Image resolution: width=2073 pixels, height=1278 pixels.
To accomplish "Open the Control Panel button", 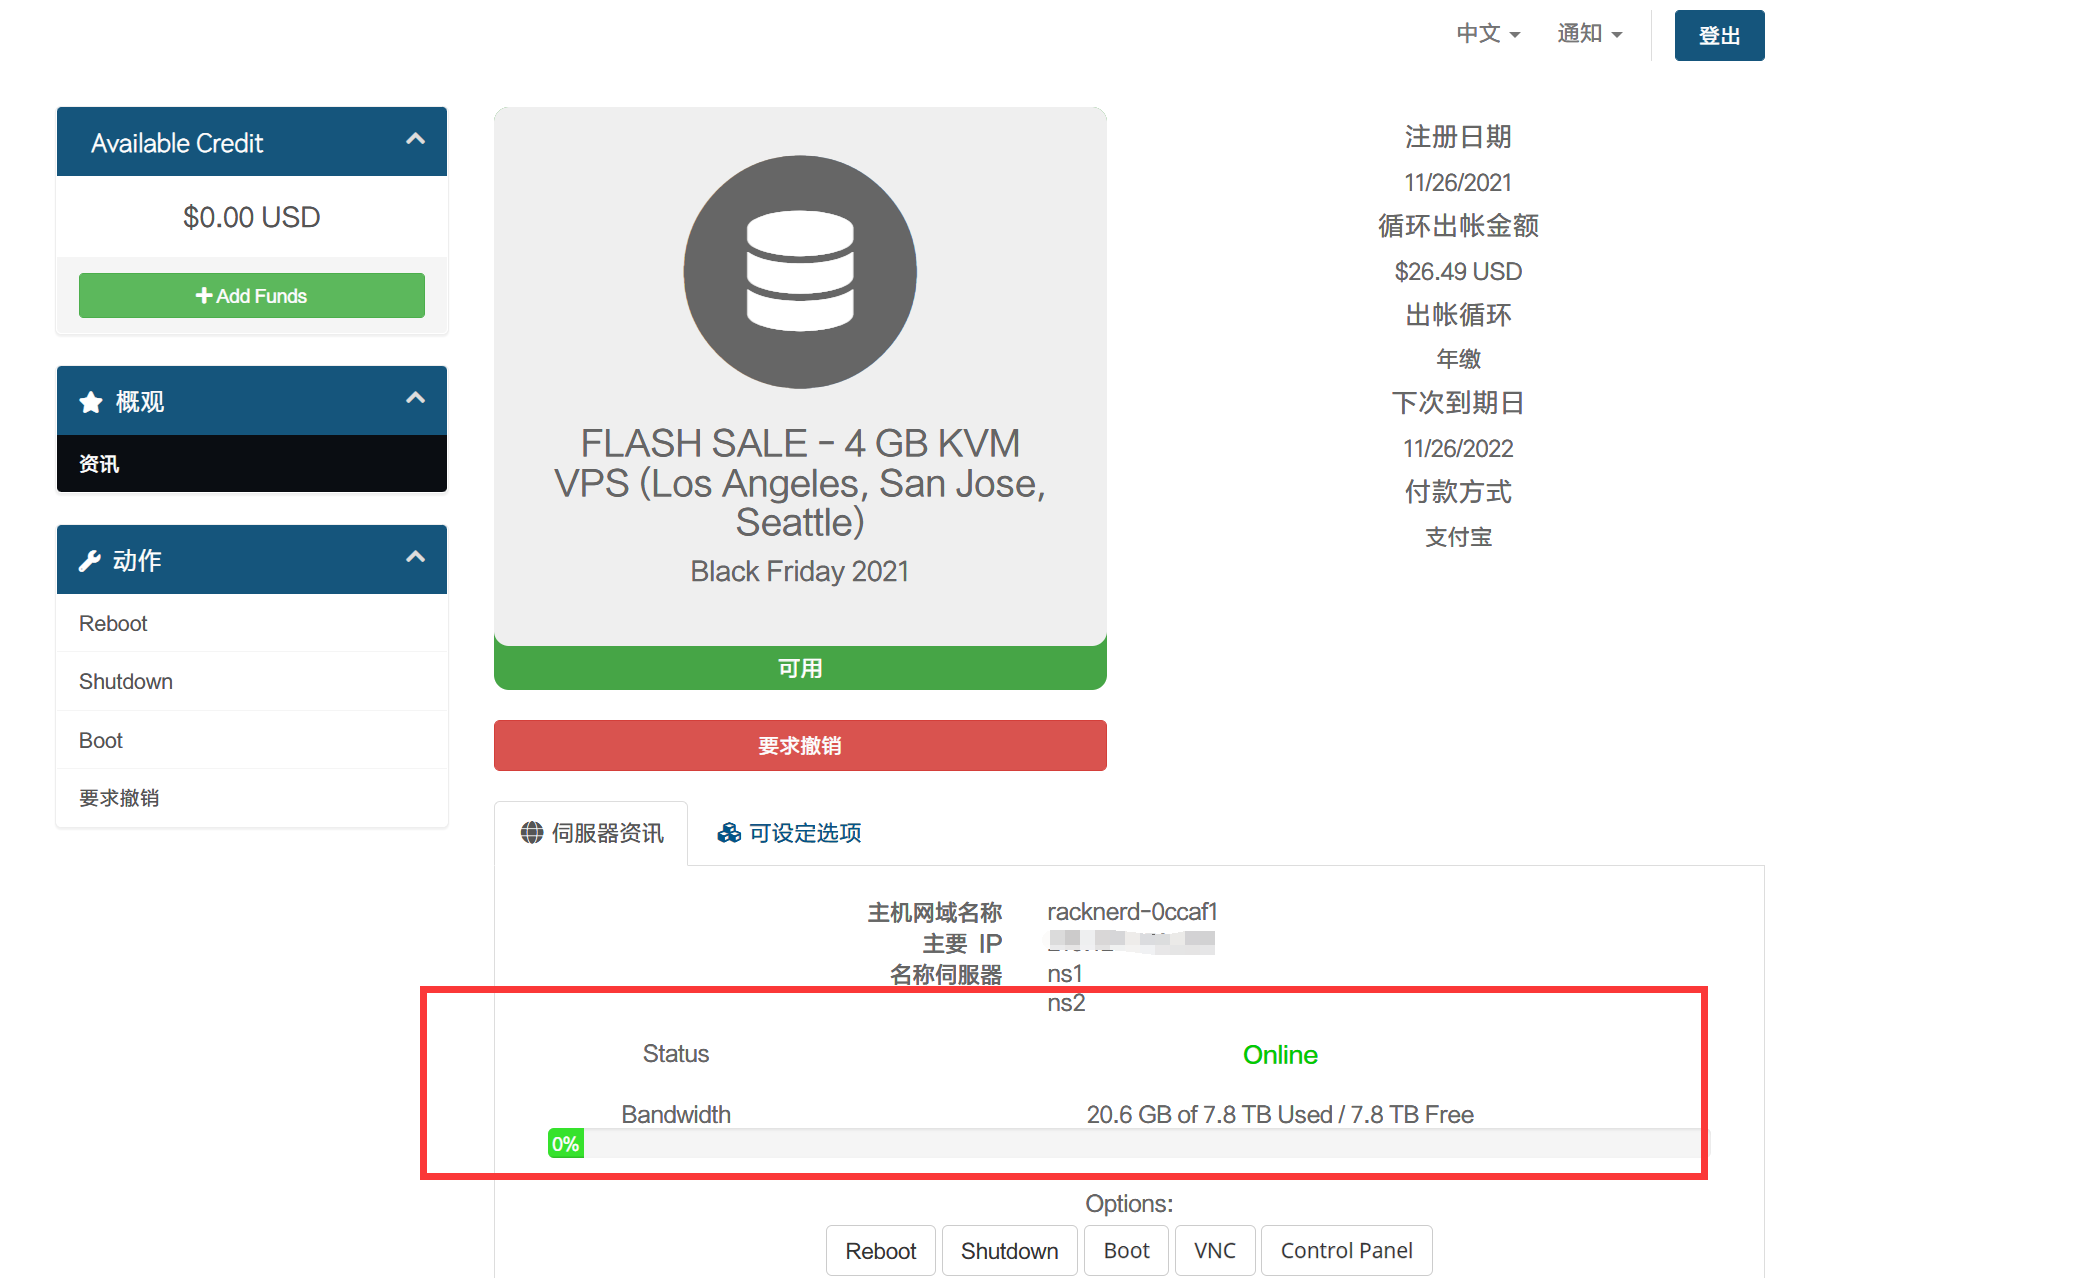I will tap(1346, 1251).
